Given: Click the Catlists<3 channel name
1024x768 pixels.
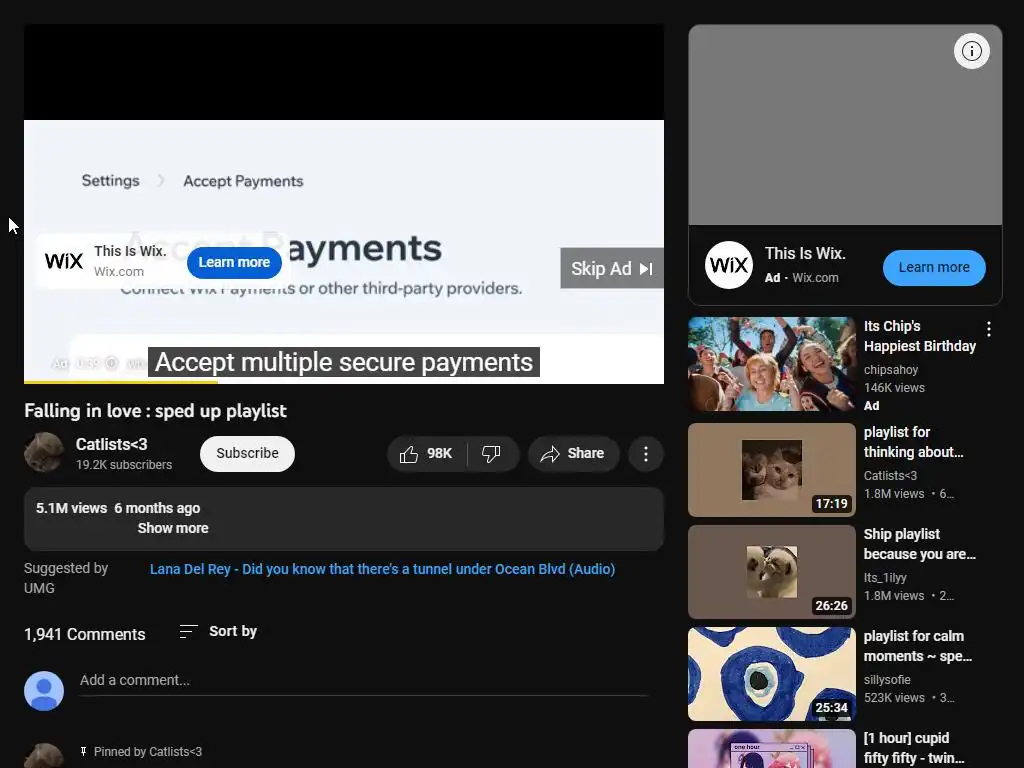Looking at the screenshot, I should point(112,445).
